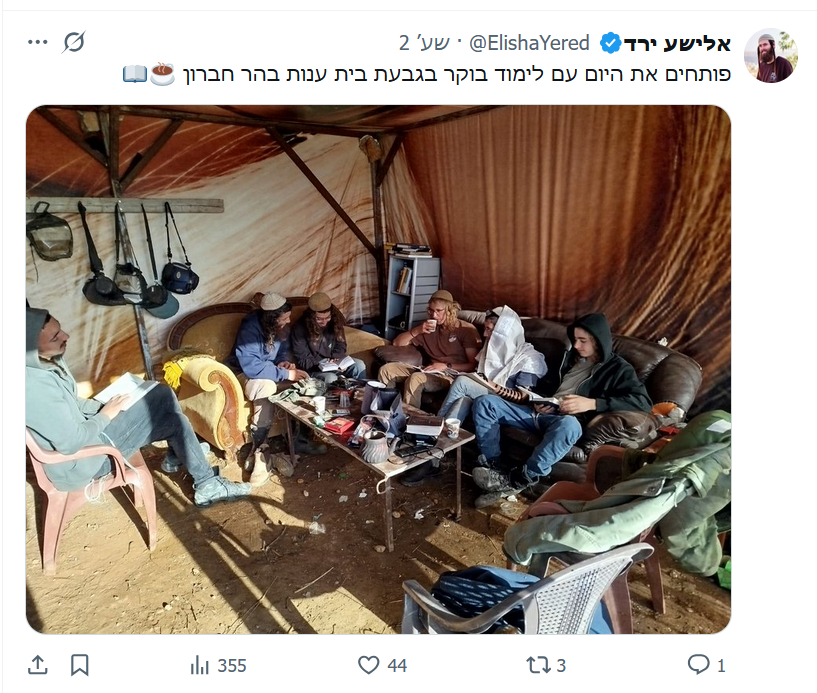This screenshot has height=693, width=817.
Task: Retweet using the repost arrows icon
Action: [538, 665]
